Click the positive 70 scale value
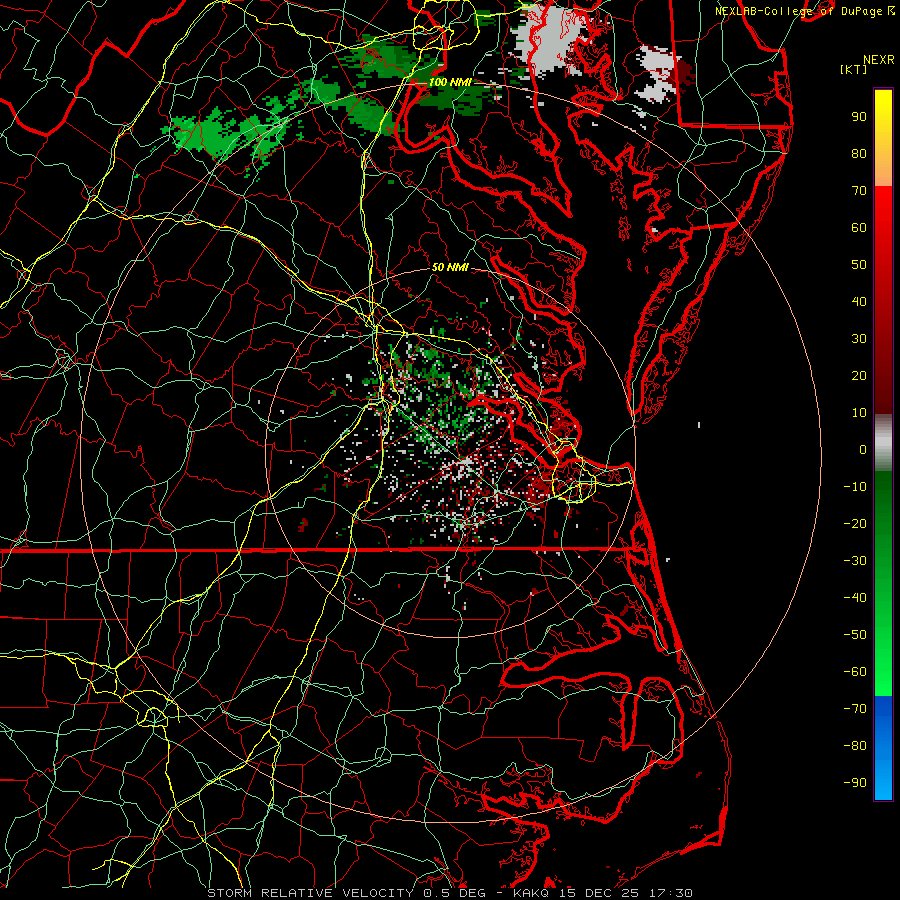The height and width of the screenshot is (900, 900). 859,191
